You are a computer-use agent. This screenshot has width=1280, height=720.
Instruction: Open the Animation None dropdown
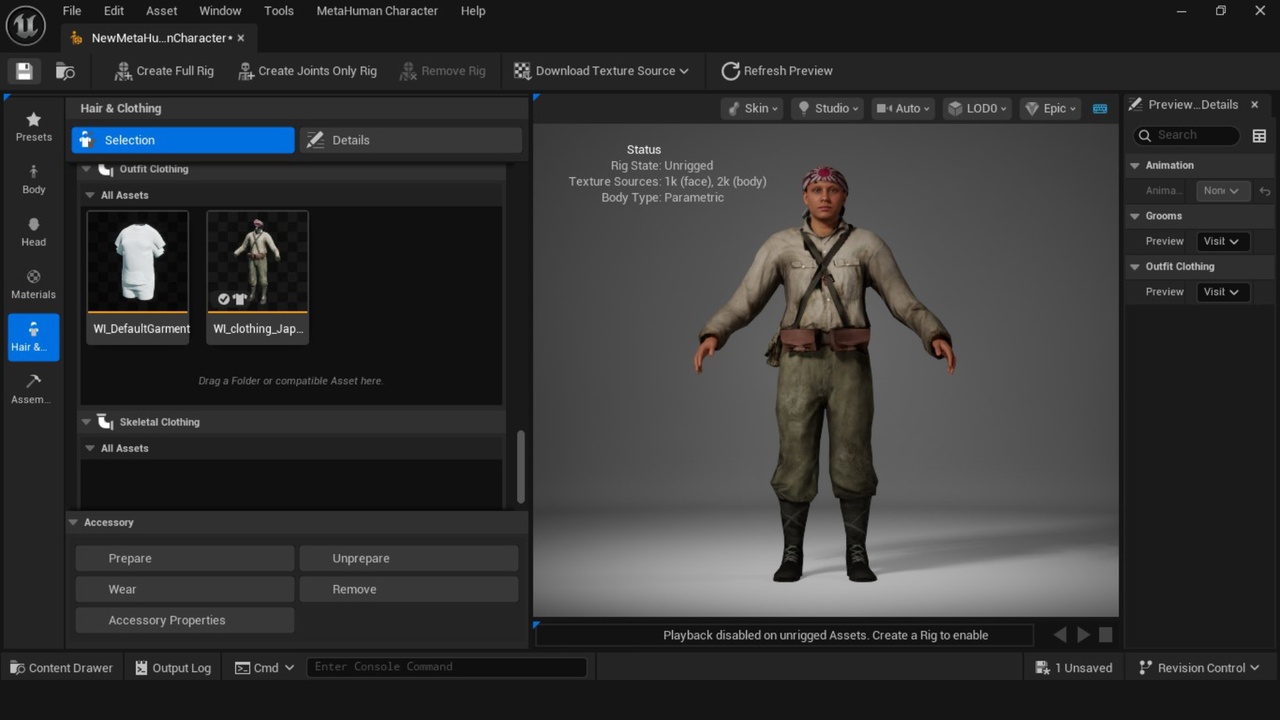pos(1222,190)
